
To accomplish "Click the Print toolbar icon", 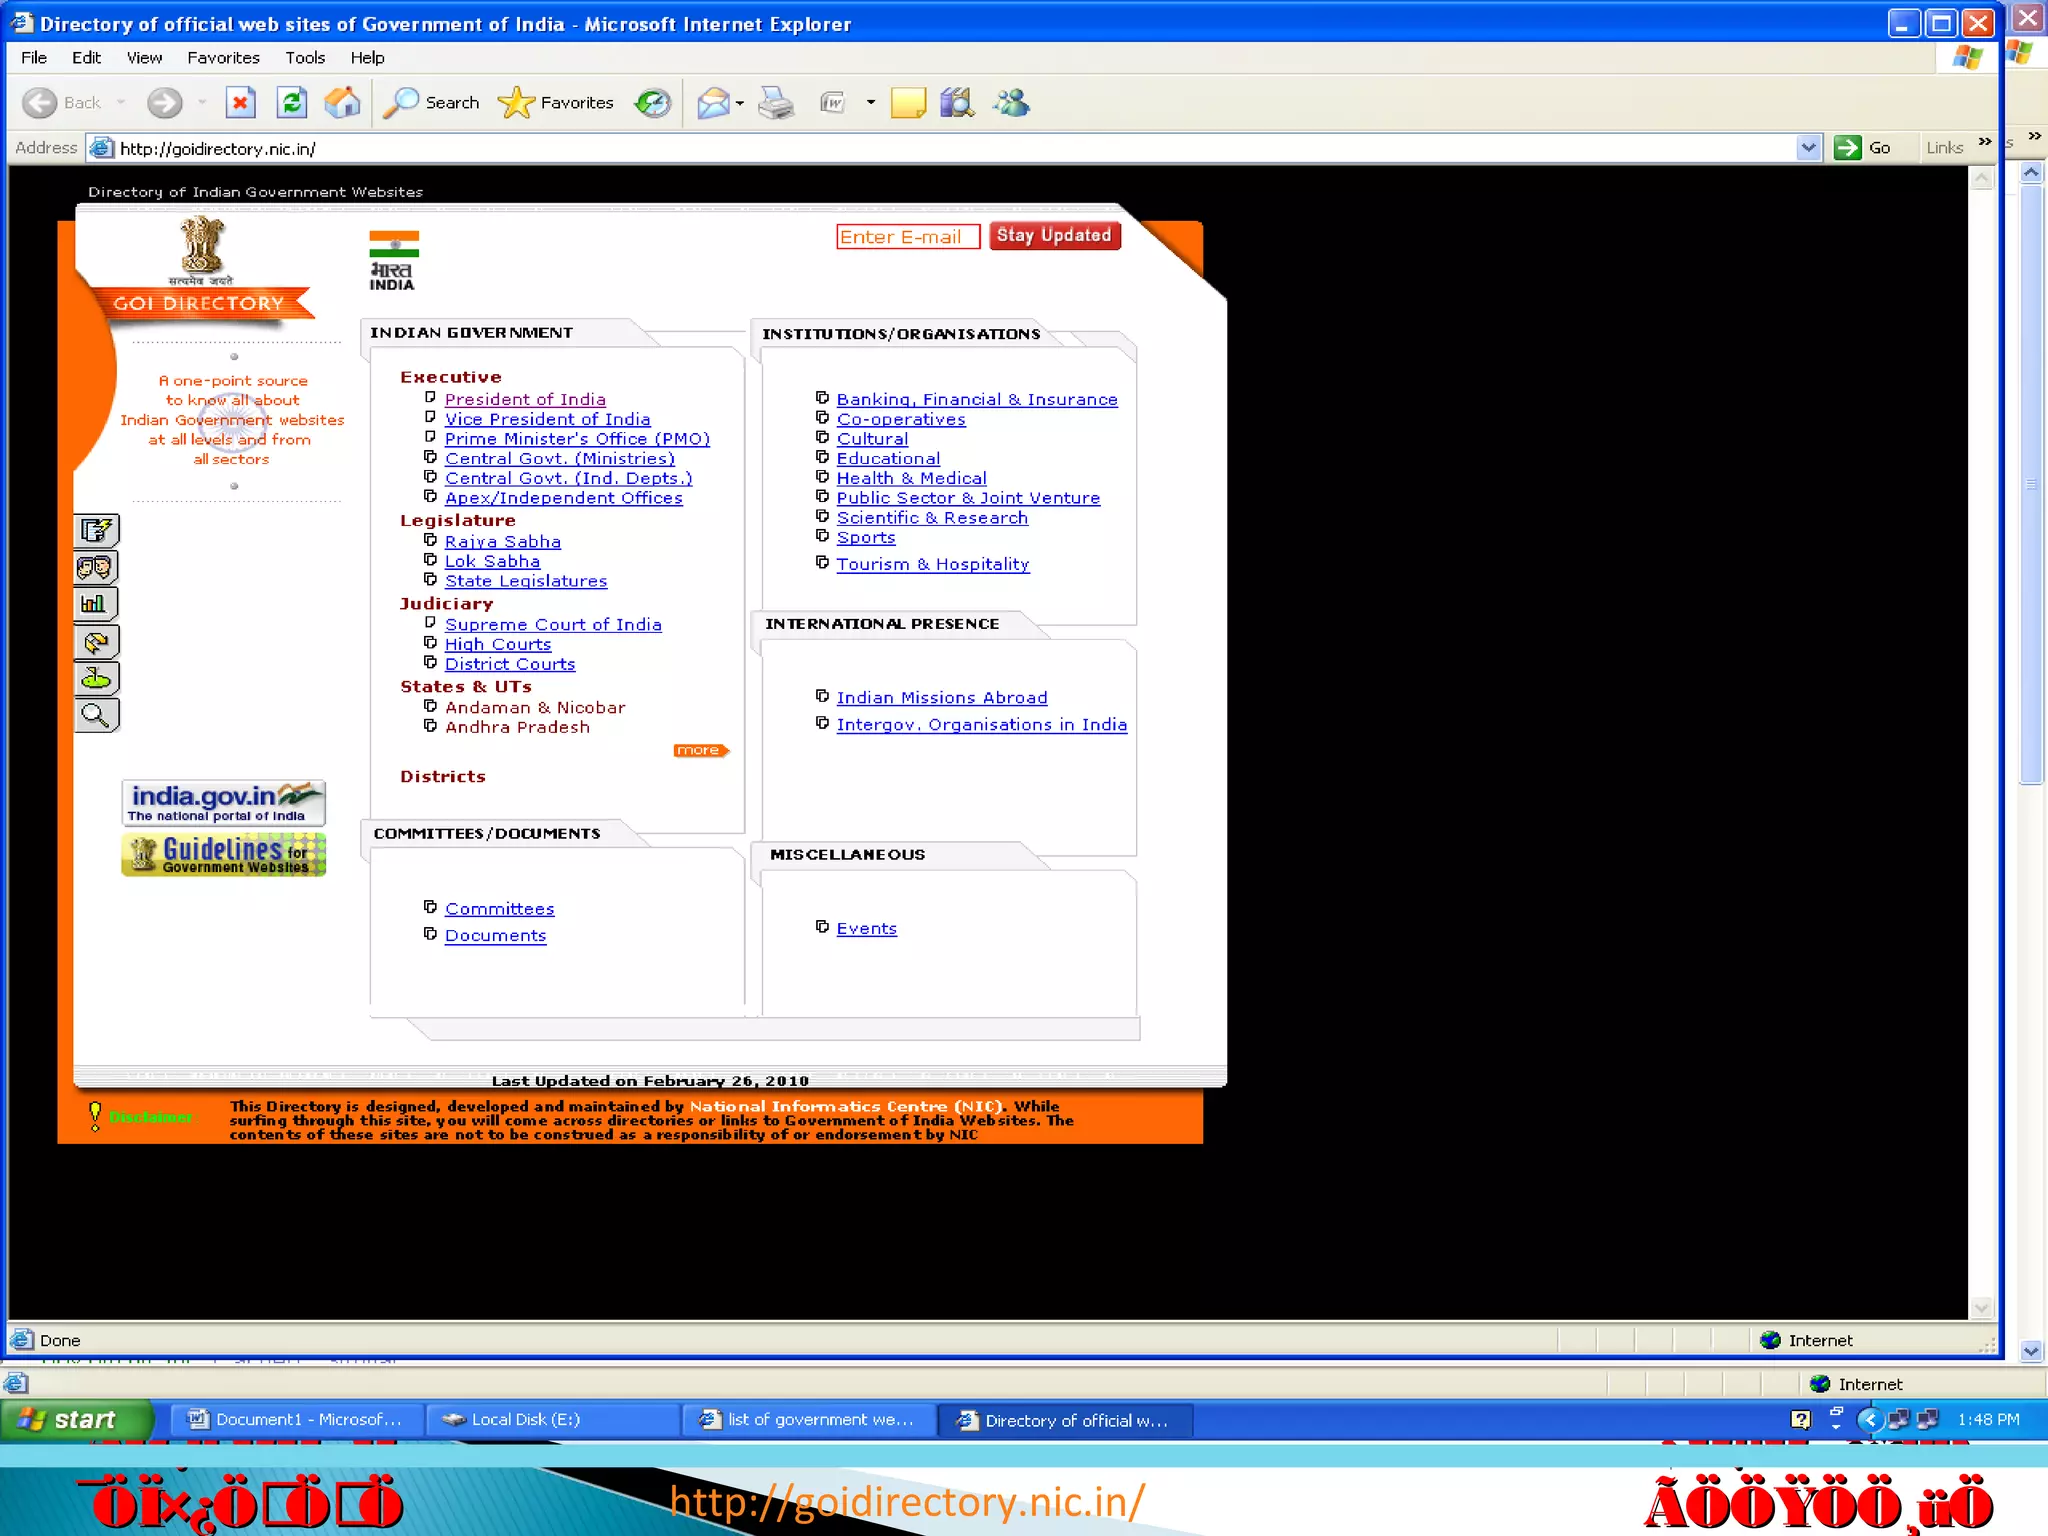I will 776,102.
